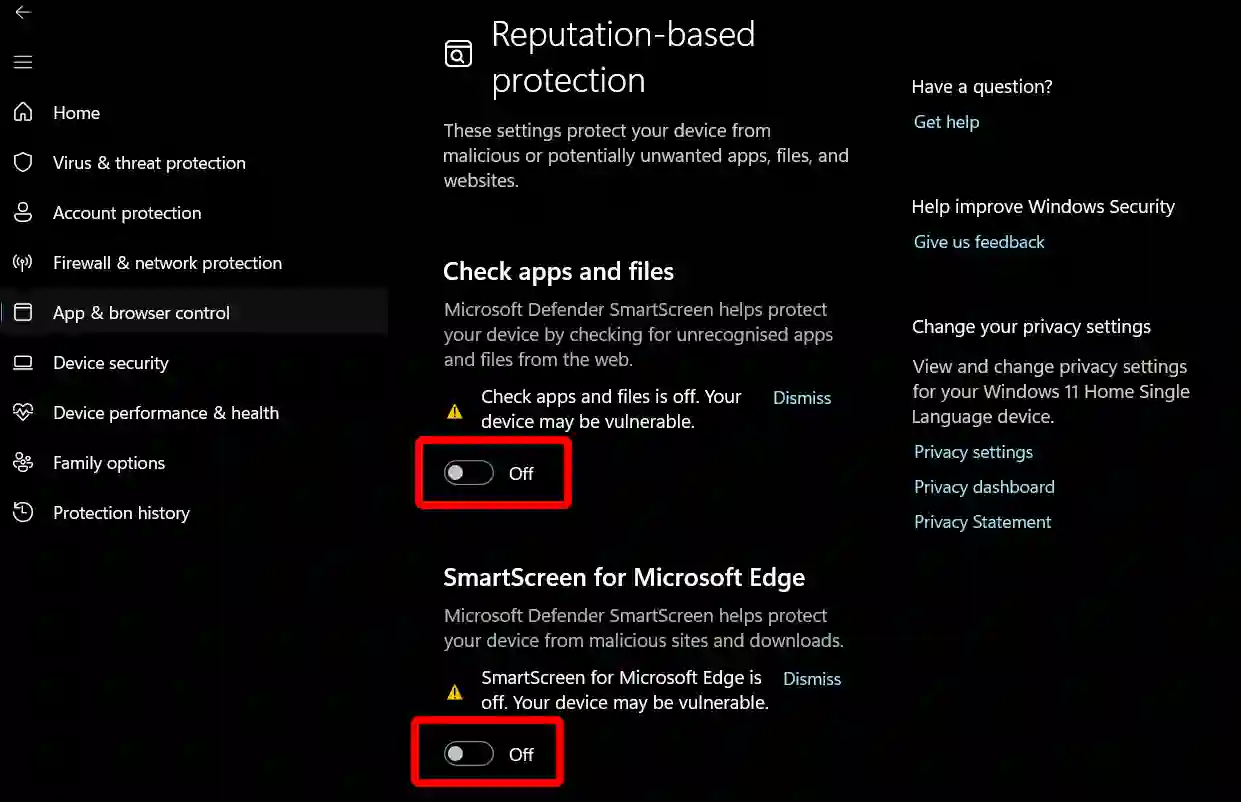Click the back arrow at top left
Screen dimensions: 1241x802
(x=22, y=14)
